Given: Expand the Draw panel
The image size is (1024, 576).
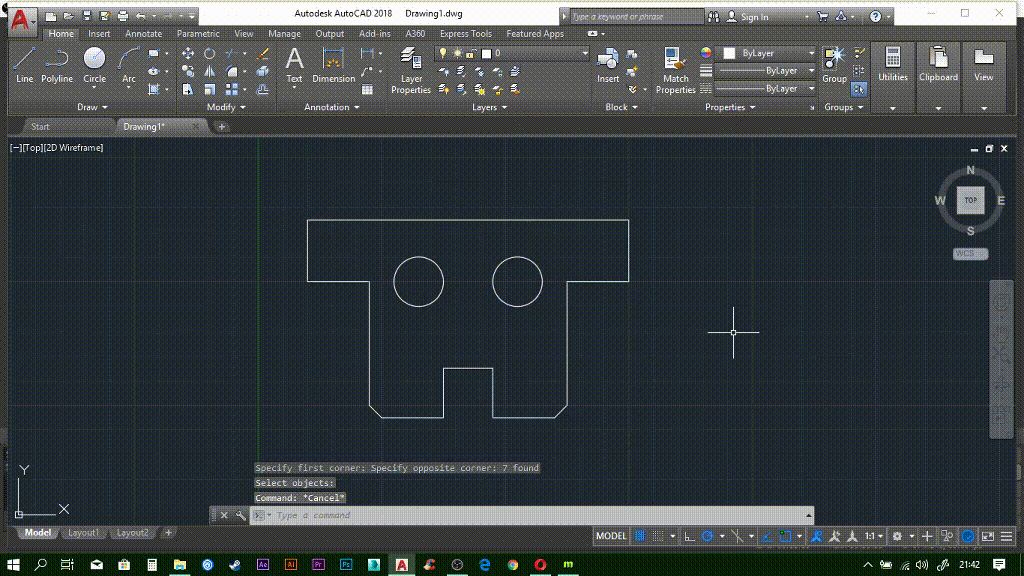Looking at the screenshot, I should (x=92, y=107).
